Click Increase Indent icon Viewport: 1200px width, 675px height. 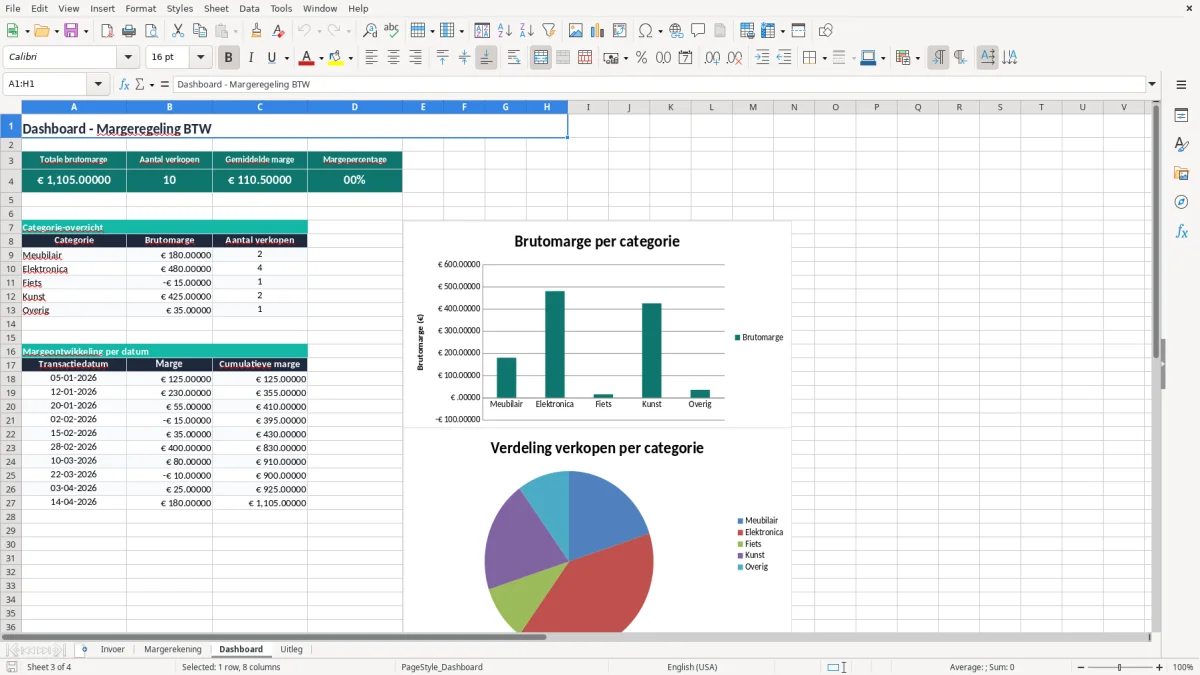(762, 58)
